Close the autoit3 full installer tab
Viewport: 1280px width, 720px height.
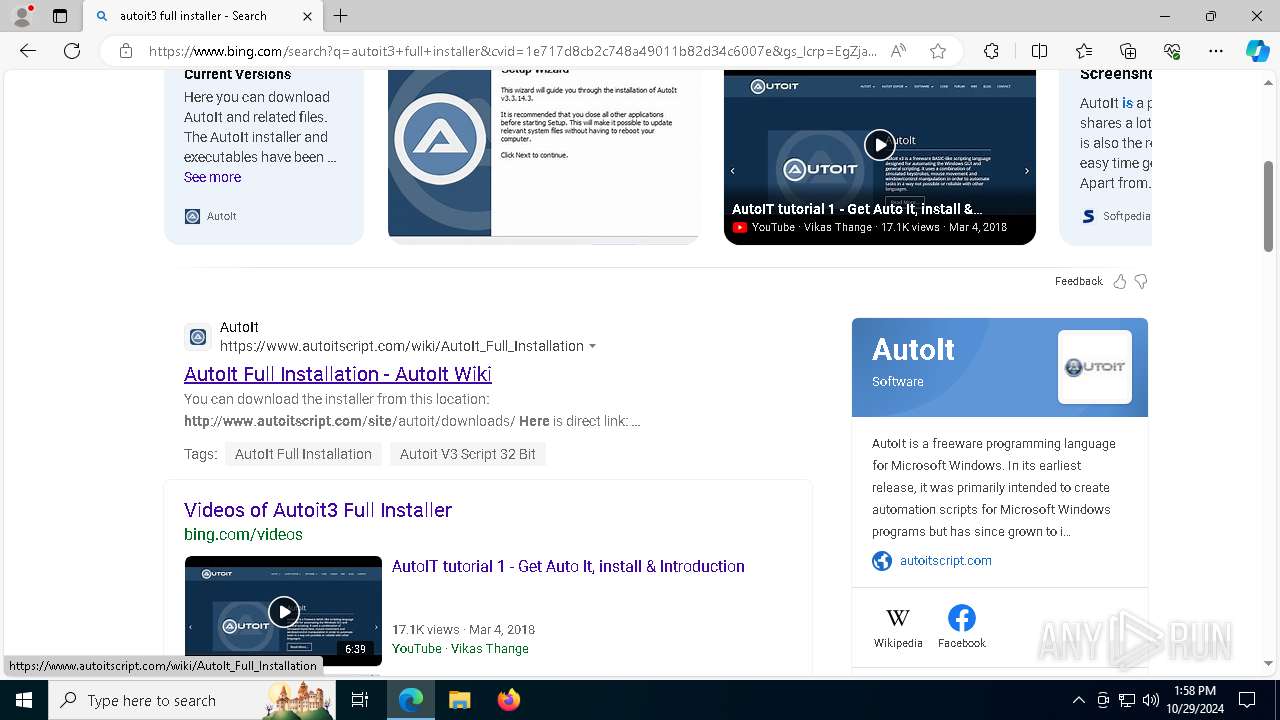click(x=307, y=16)
